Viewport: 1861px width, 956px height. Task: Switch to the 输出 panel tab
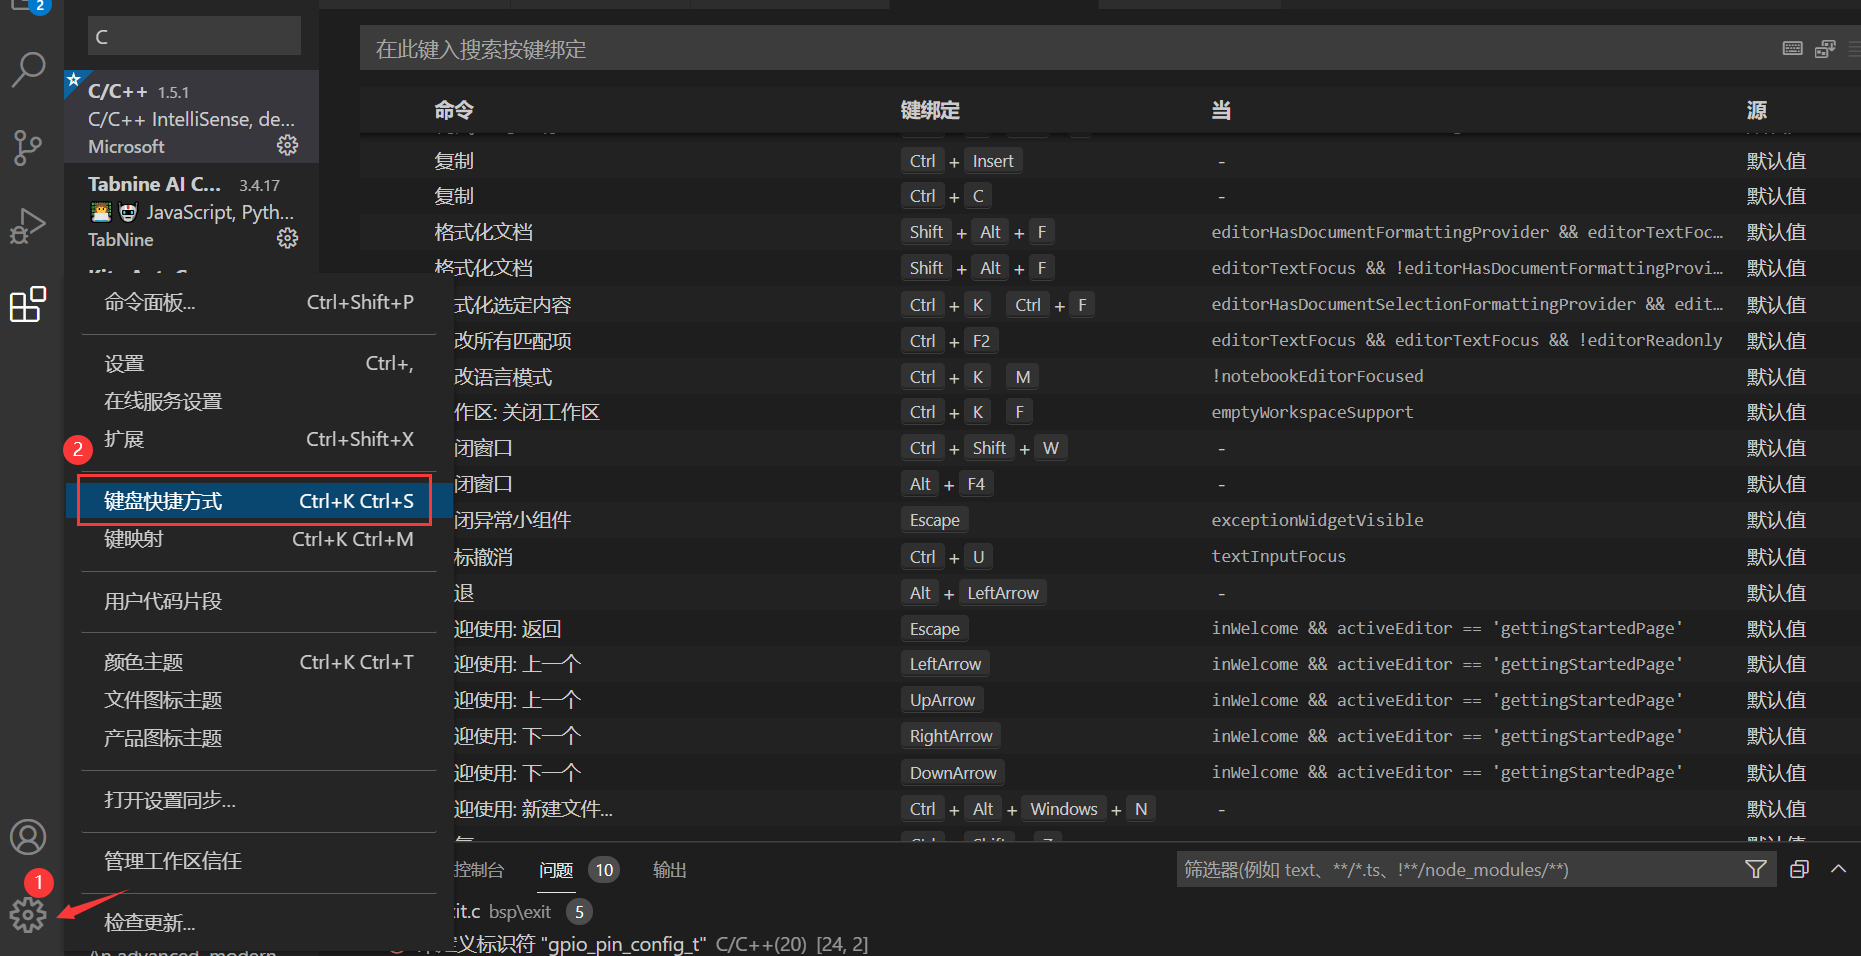coord(670,870)
